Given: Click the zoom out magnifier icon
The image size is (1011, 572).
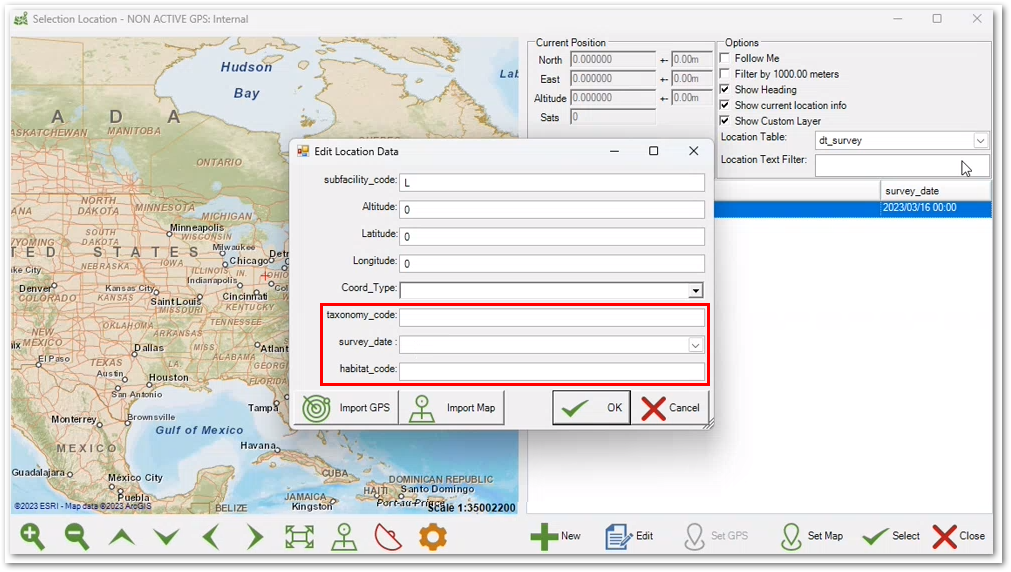Looking at the screenshot, I should pyautogui.click(x=77, y=536).
